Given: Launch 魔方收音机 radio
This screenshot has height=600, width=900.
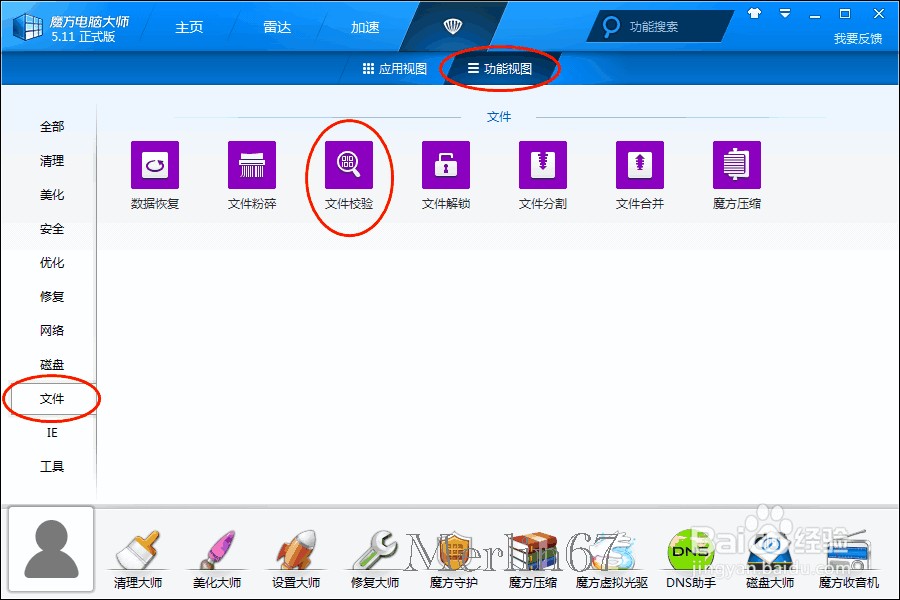Looking at the screenshot, I should tap(849, 559).
